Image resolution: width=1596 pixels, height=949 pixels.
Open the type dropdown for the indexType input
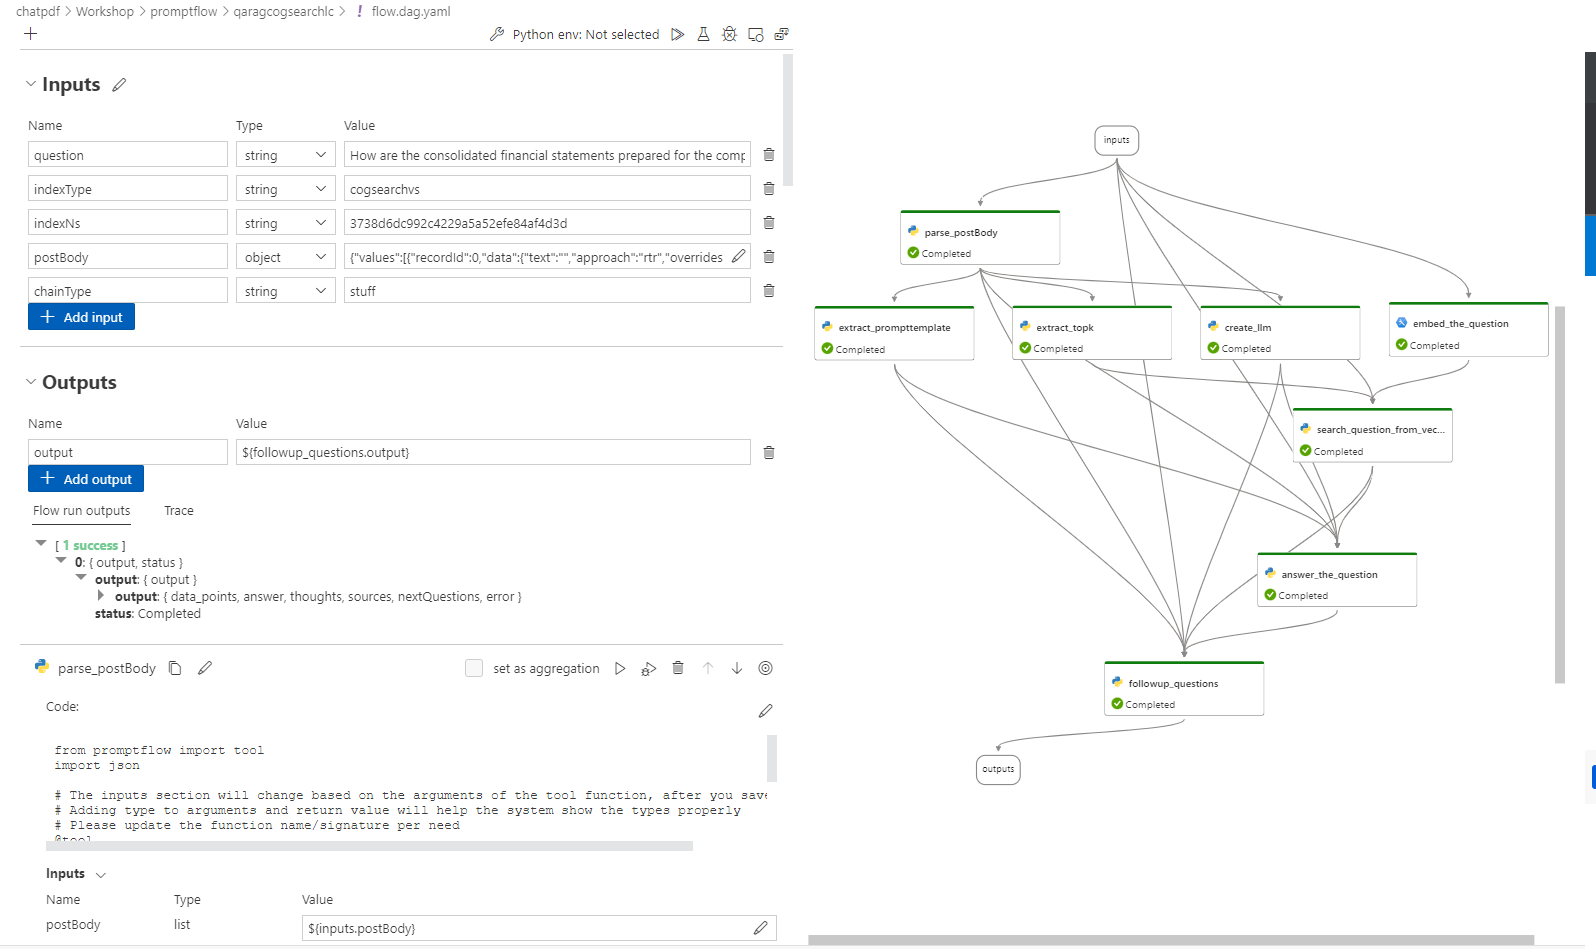click(285, 189)
